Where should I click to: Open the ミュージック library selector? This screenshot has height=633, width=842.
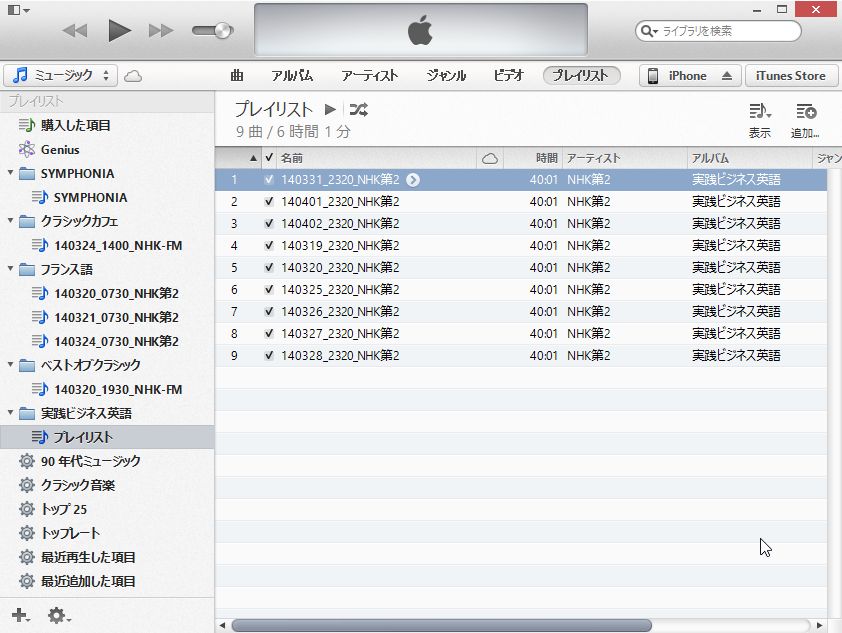click(x=60, y=75)
